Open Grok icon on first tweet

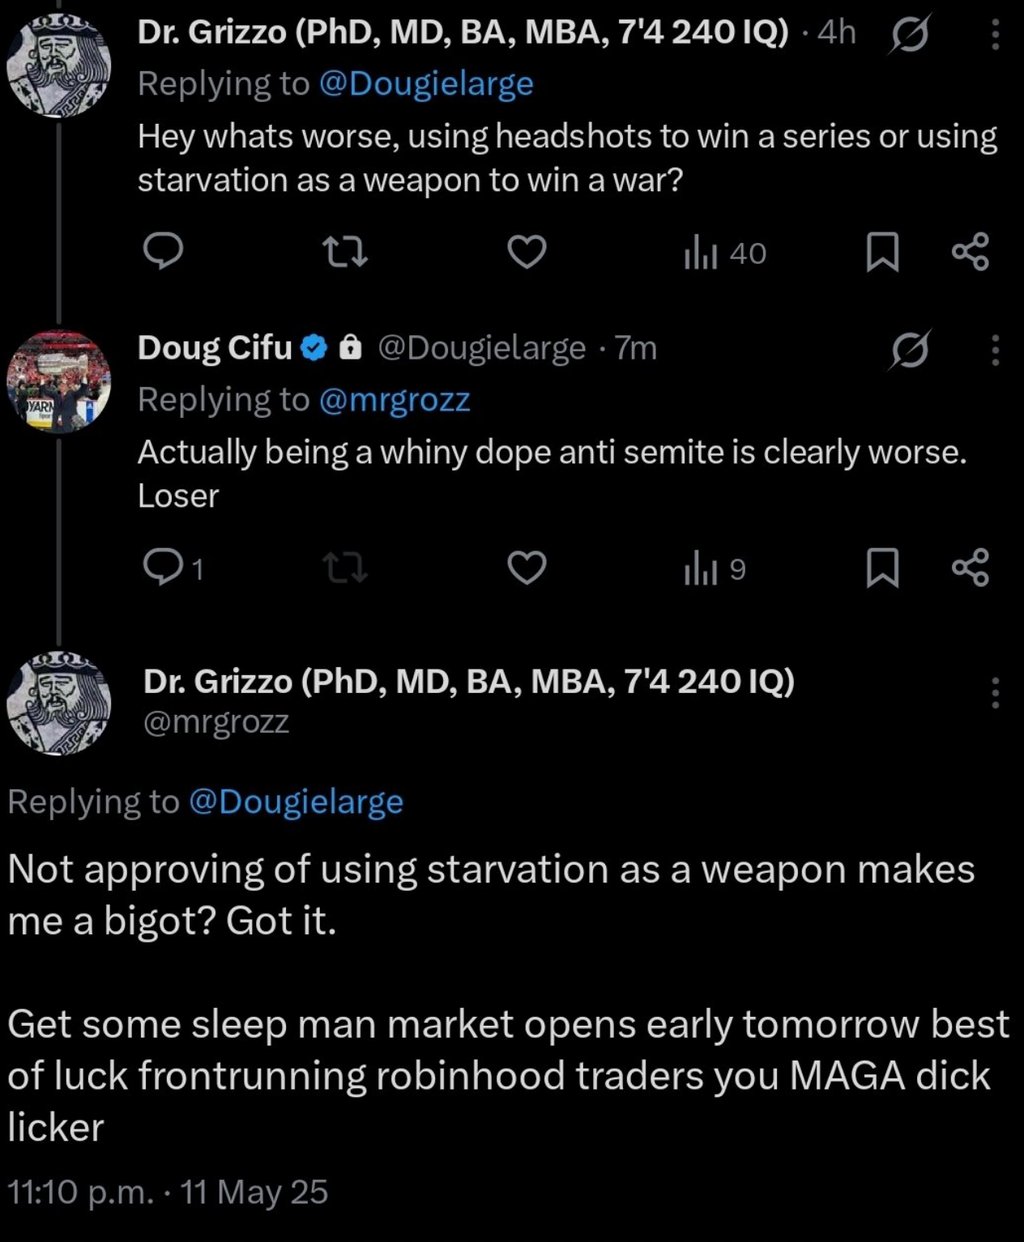click(909, 36)
